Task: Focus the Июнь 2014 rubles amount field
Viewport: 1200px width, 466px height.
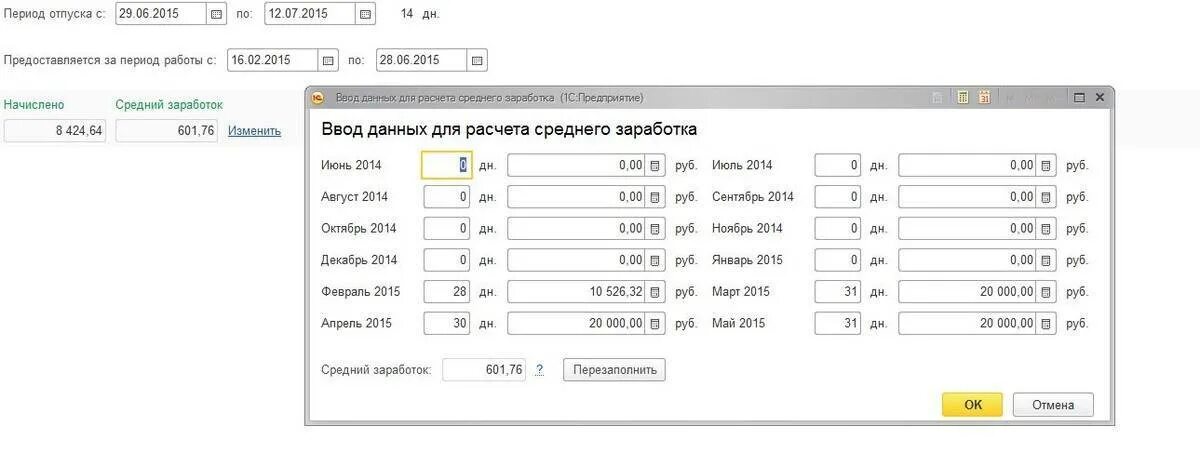Action: click(x=577, y=165)
